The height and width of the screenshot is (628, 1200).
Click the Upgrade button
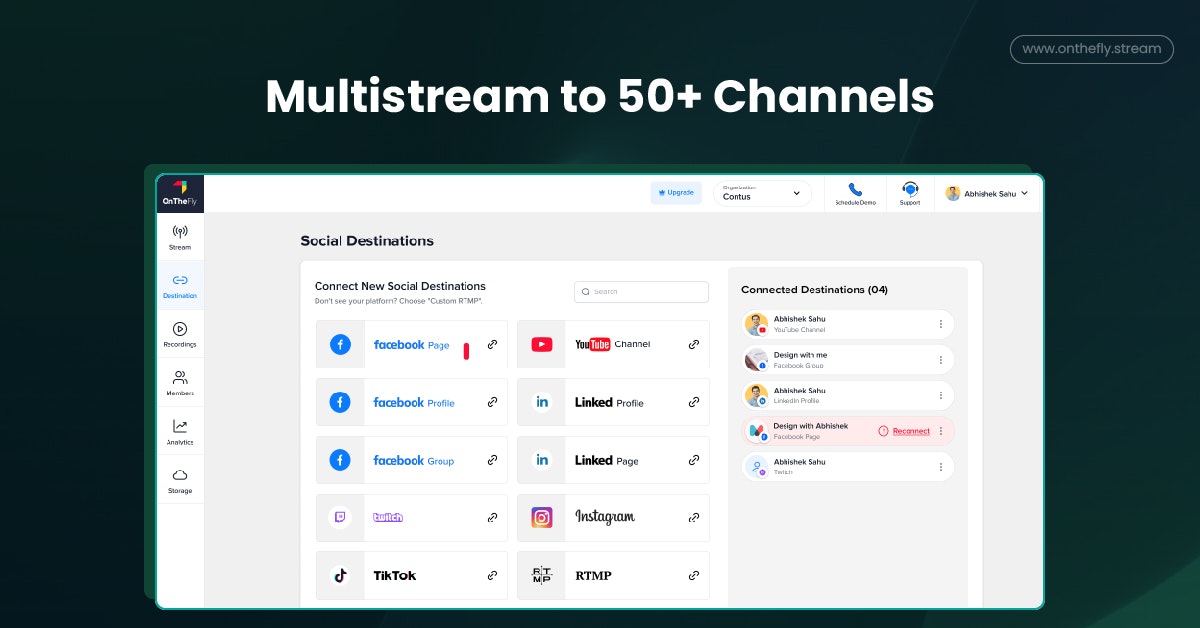[676, 192]
